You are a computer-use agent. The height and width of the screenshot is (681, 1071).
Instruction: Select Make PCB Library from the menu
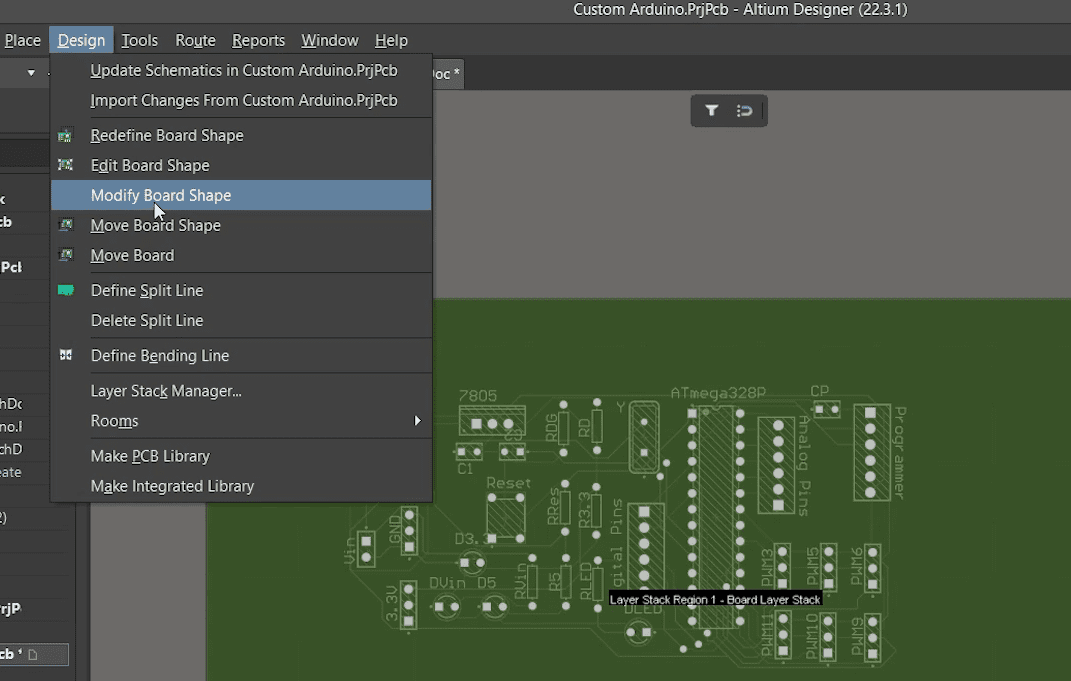point(149,456)
